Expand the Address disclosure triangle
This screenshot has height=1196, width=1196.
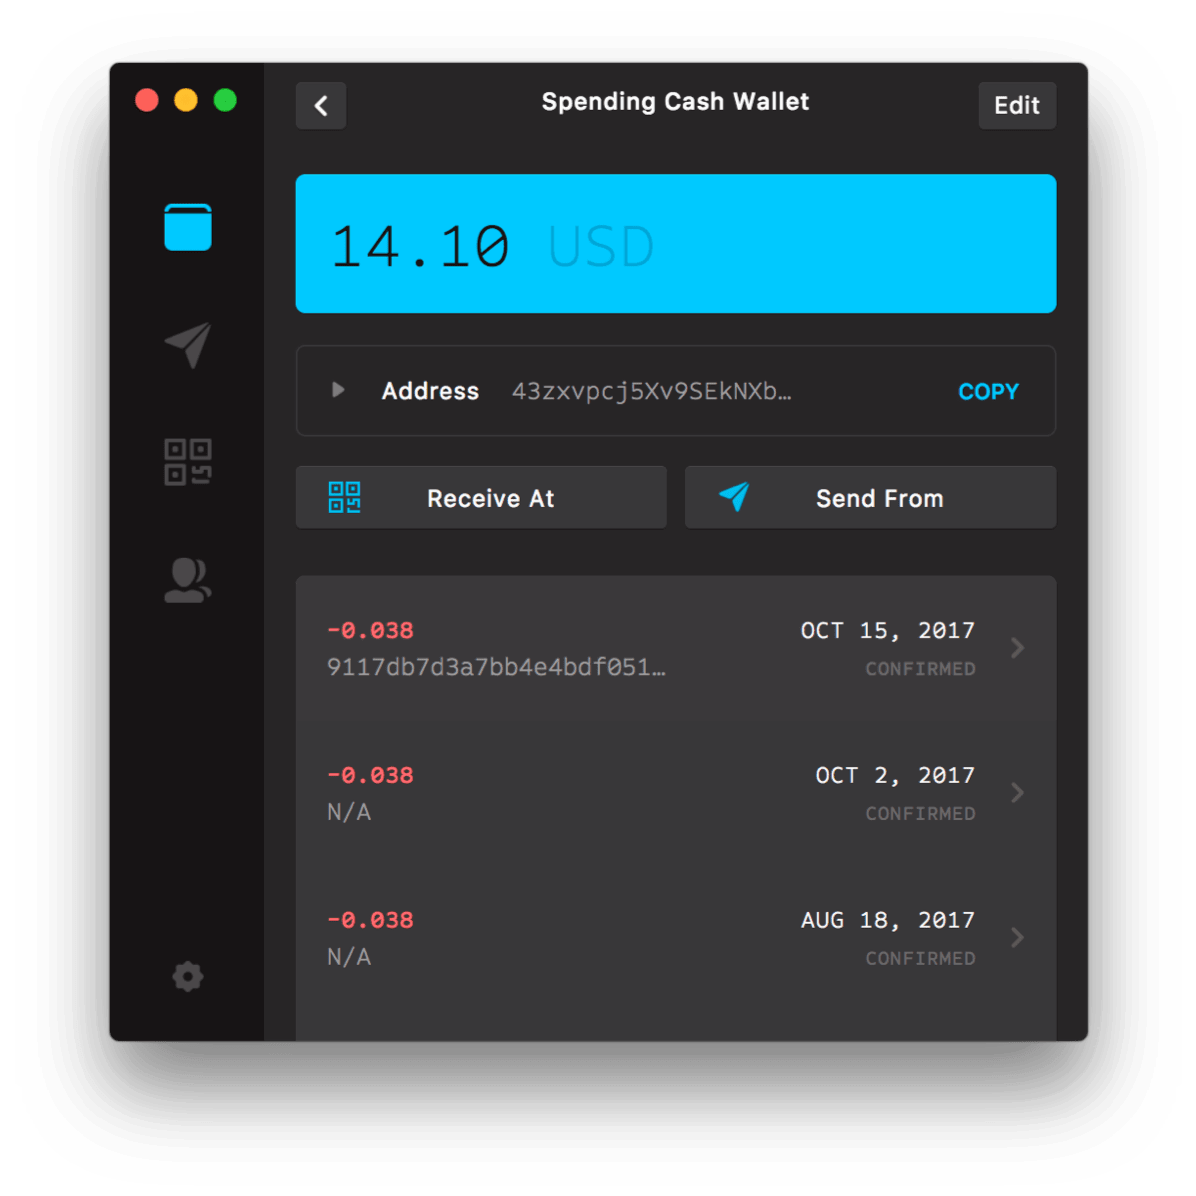338,391
